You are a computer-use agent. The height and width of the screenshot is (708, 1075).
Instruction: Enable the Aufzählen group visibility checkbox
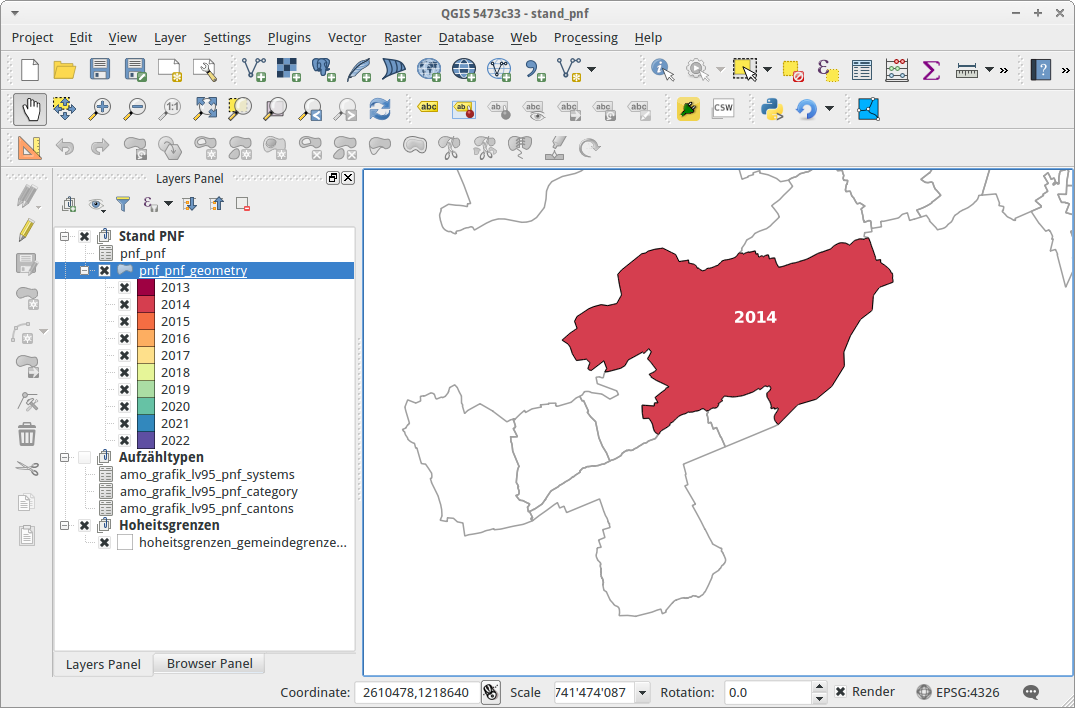coord(84,457)
